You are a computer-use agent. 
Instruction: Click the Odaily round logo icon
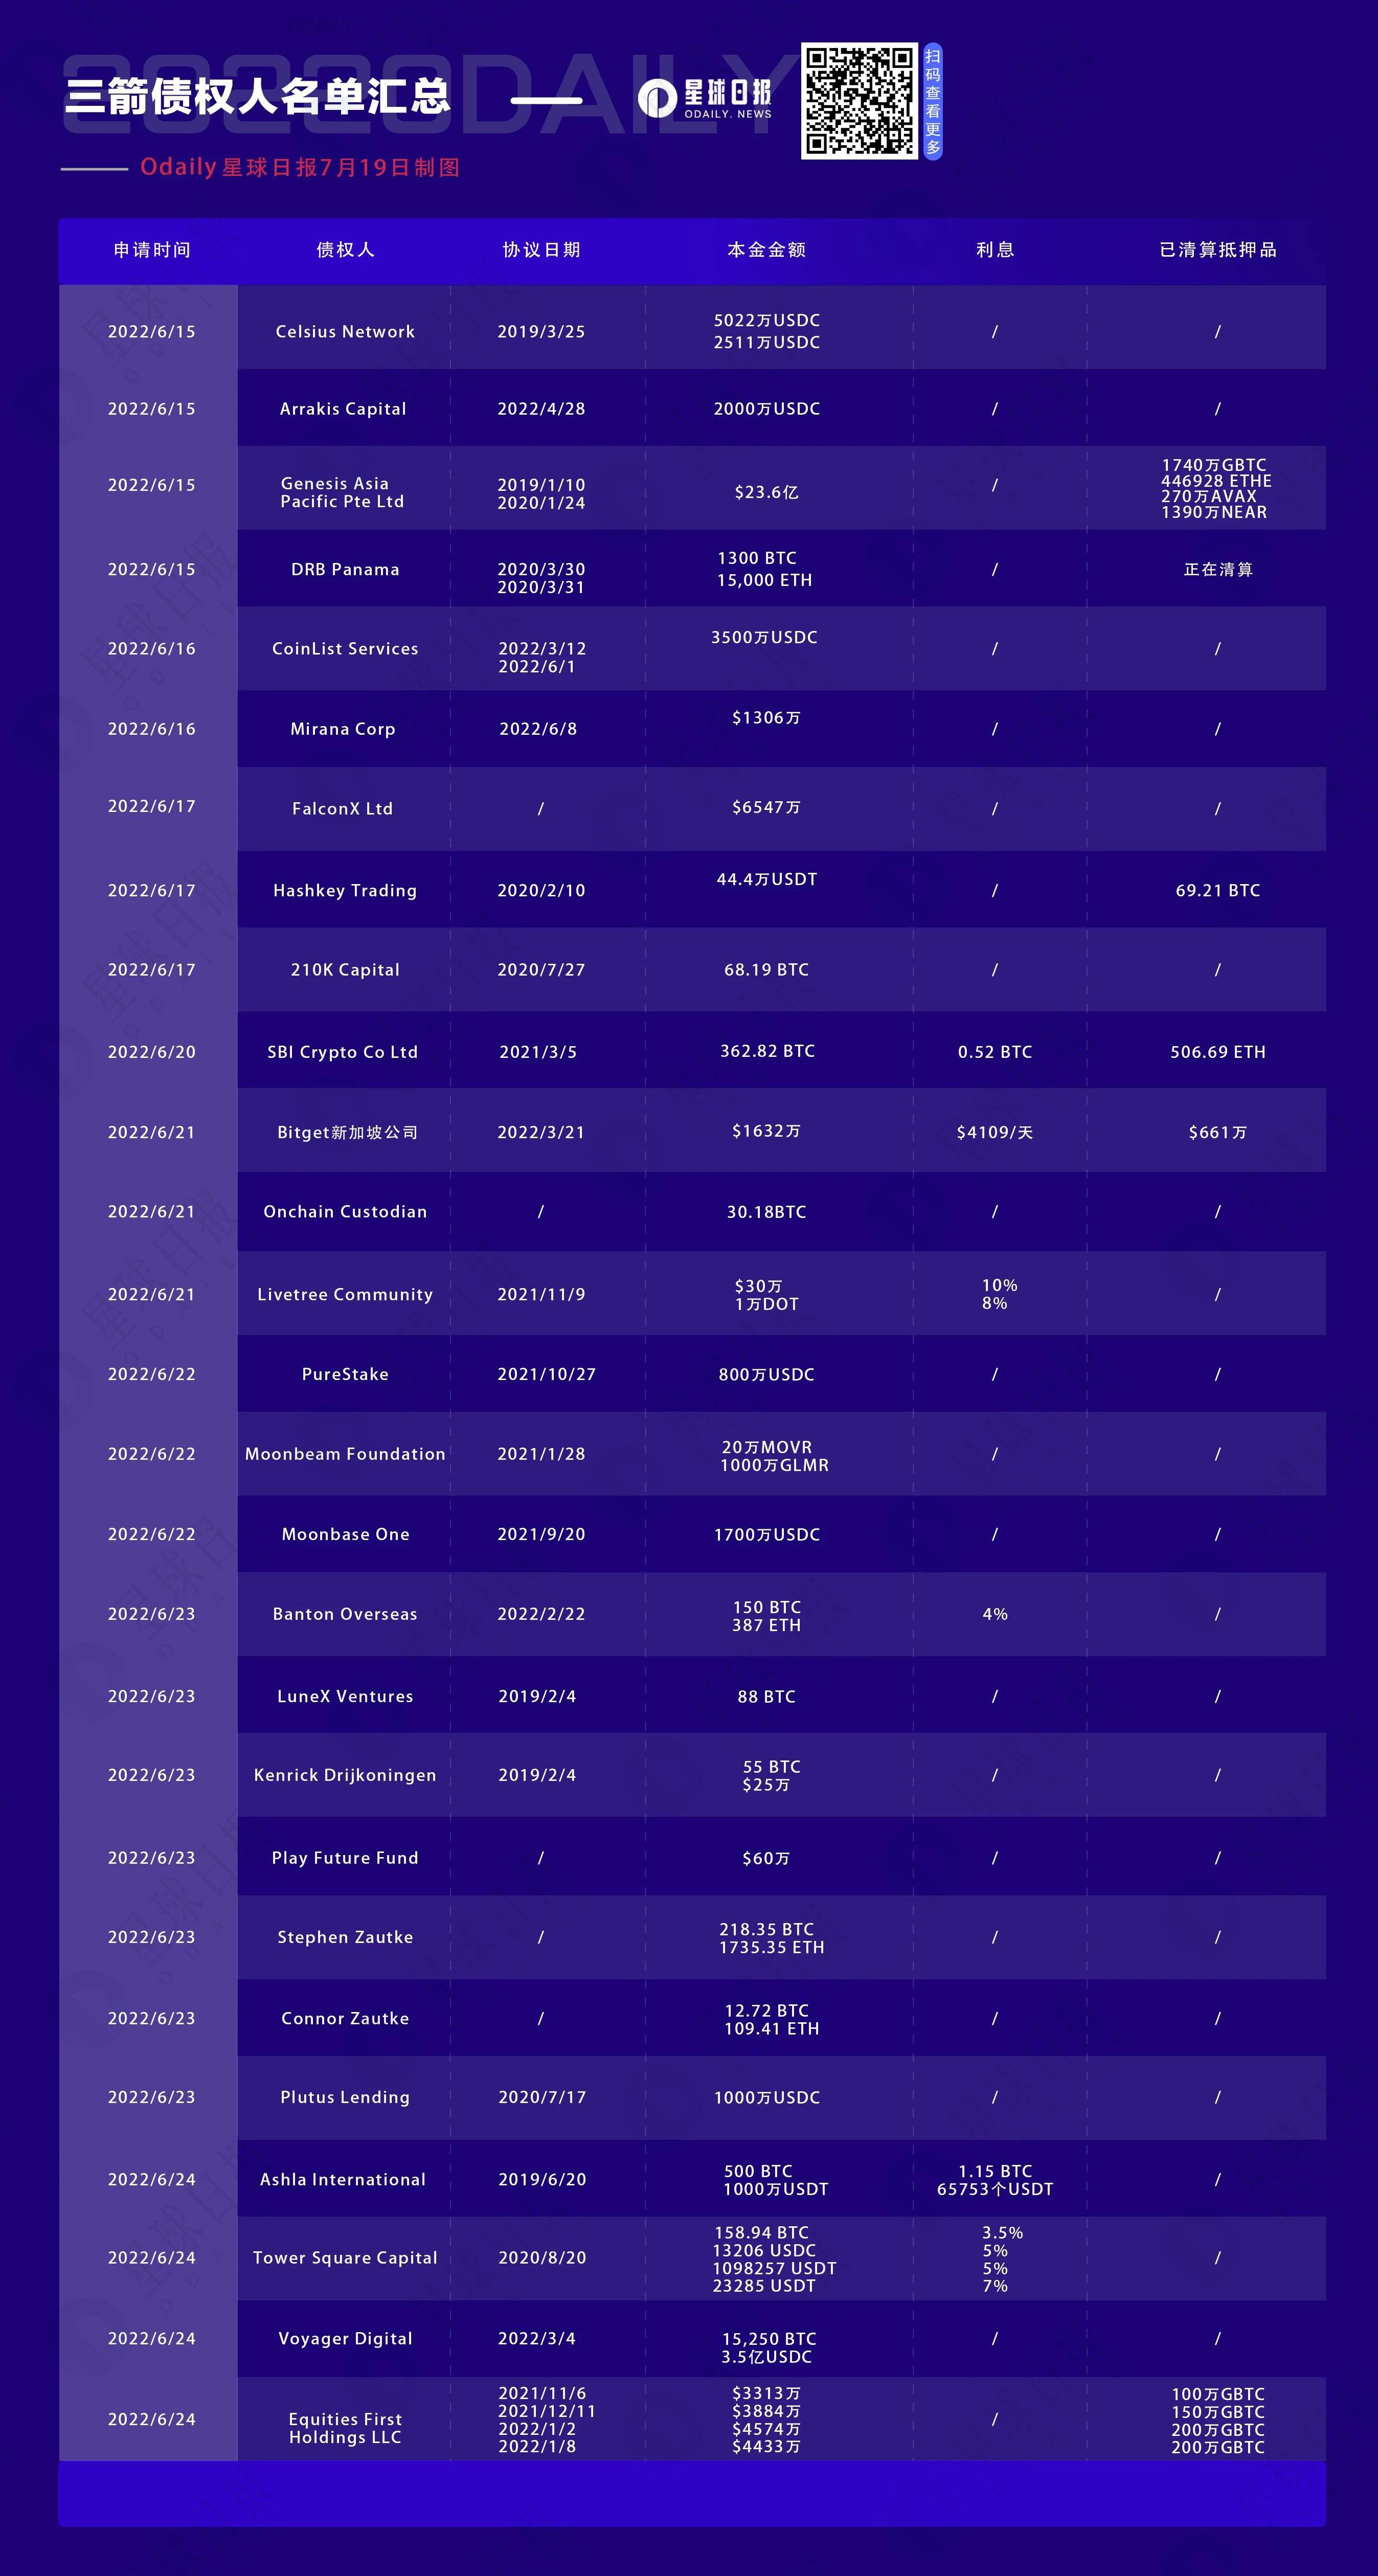pos(657,99)
